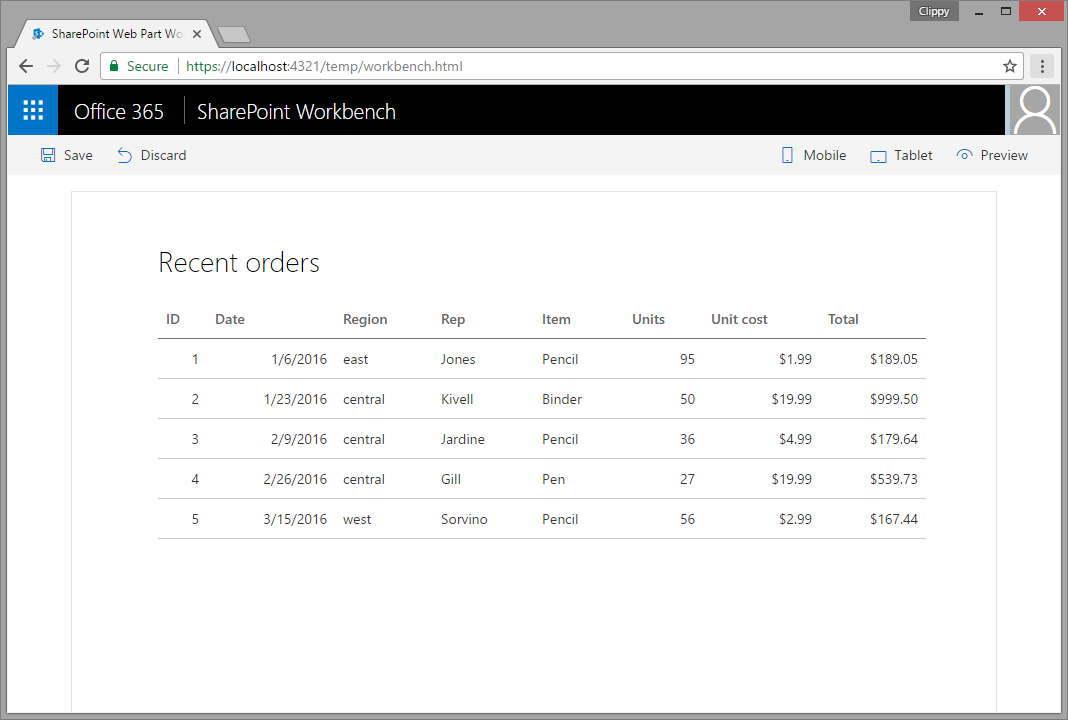Click the SharePoint Workbench title
The width and height of the screenshot is (1068, 720).
pos(296,111)
